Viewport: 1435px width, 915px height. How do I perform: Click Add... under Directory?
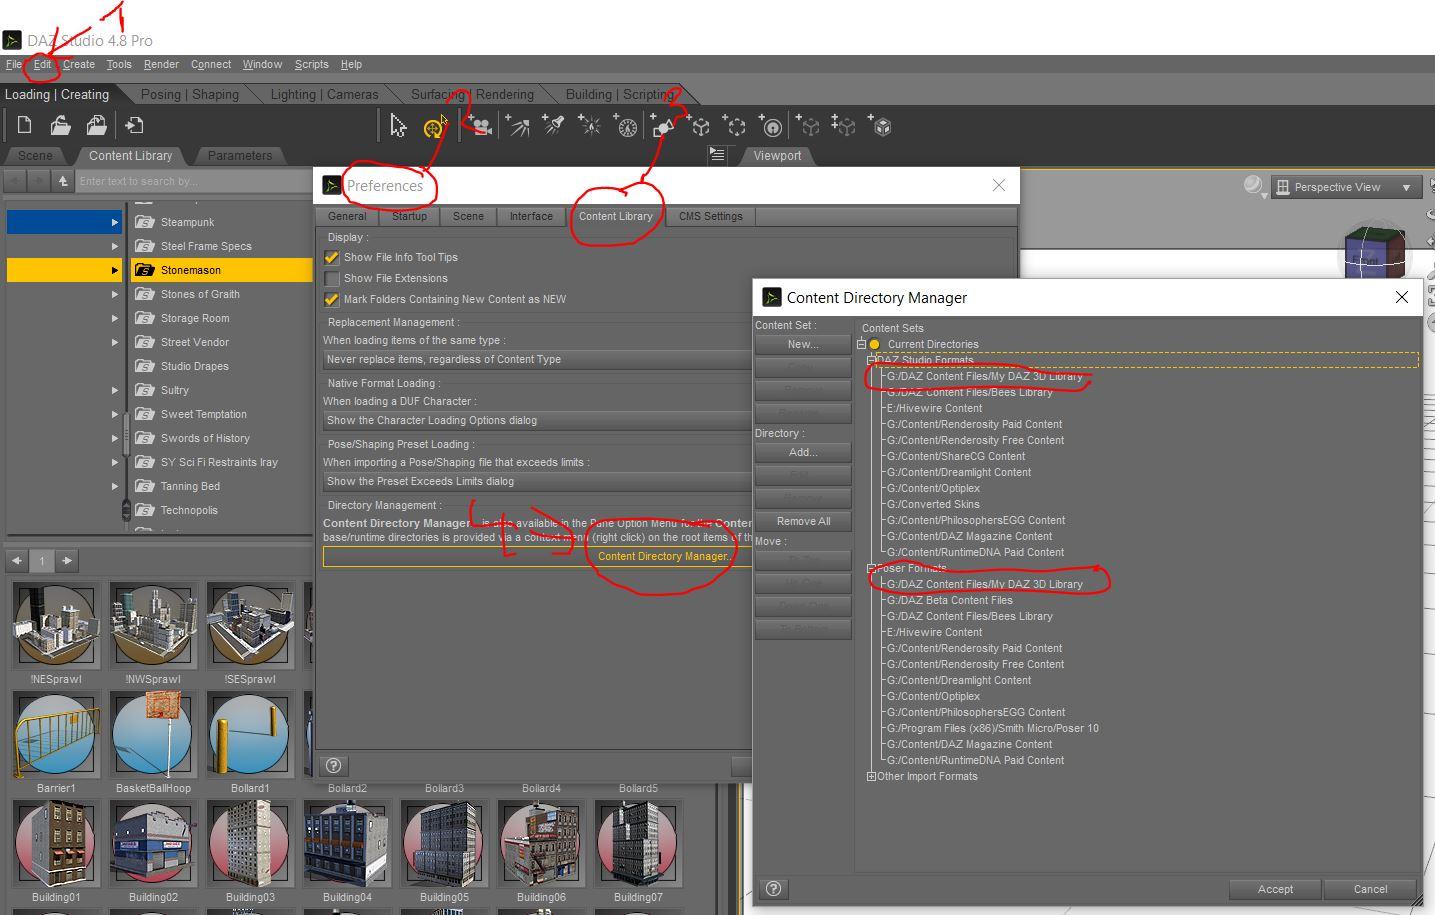pyautogui.click(x=803, y=452)
